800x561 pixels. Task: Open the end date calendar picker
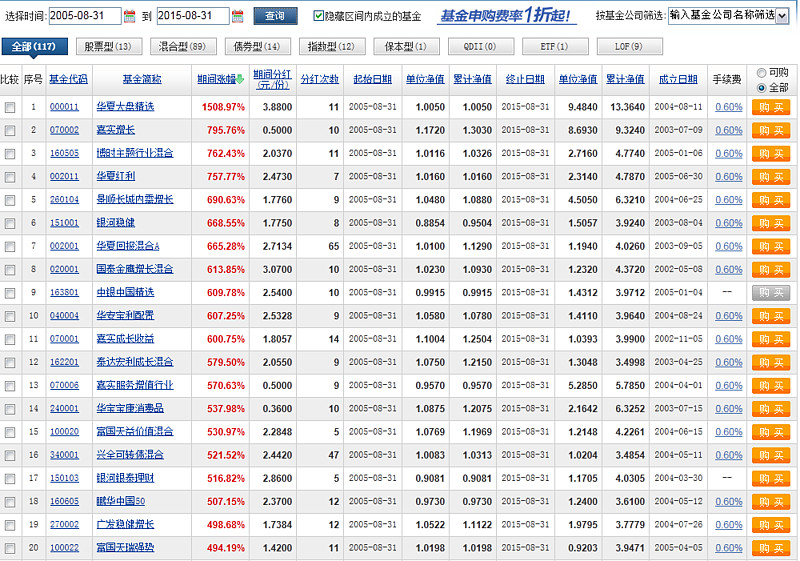pos(237,16)
